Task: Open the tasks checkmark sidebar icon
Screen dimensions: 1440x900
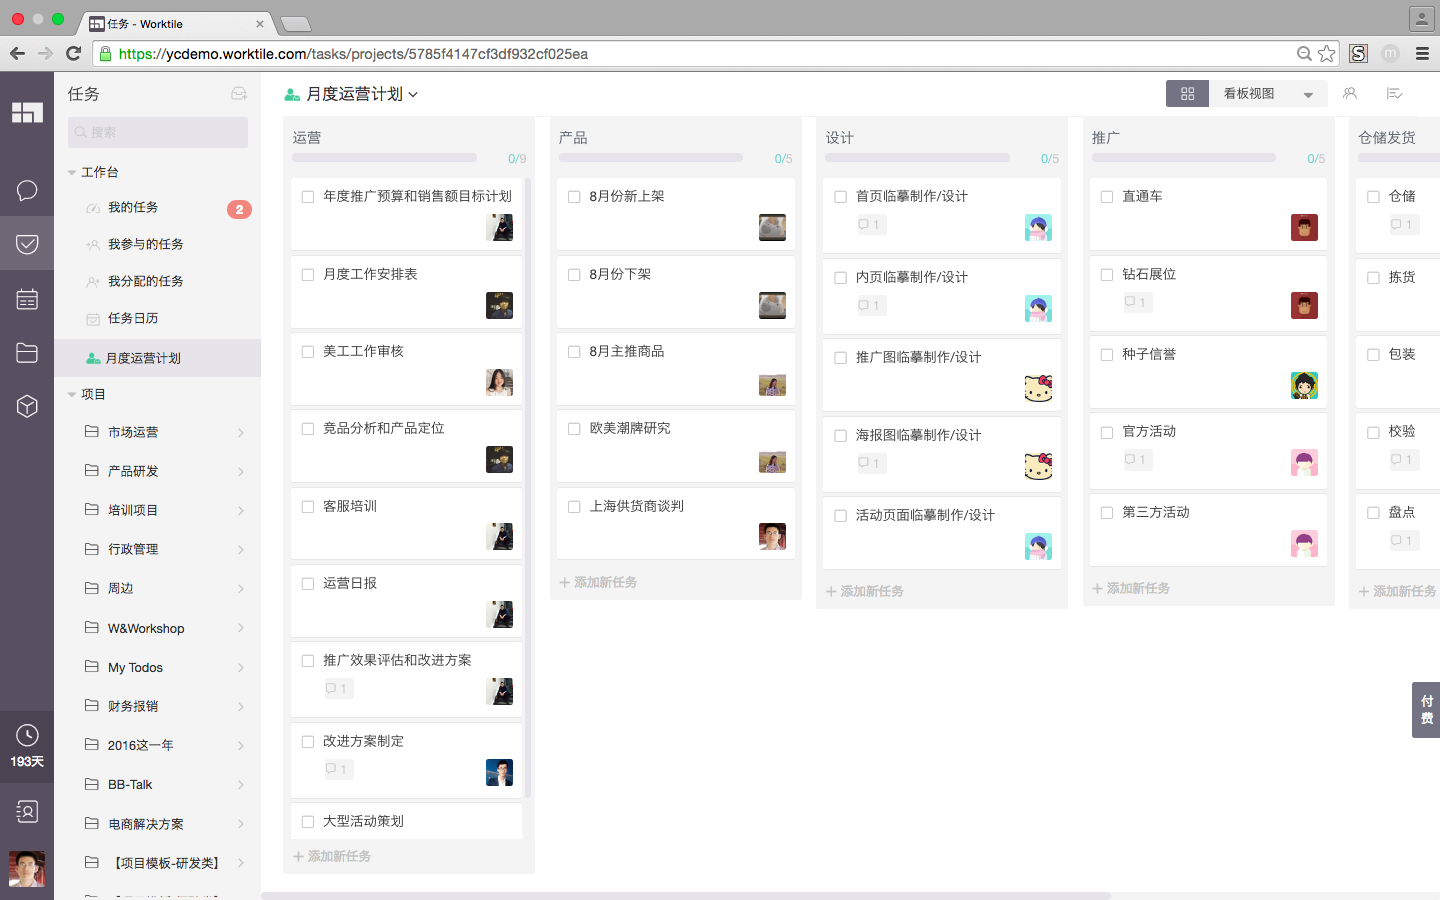Action: 27,244
